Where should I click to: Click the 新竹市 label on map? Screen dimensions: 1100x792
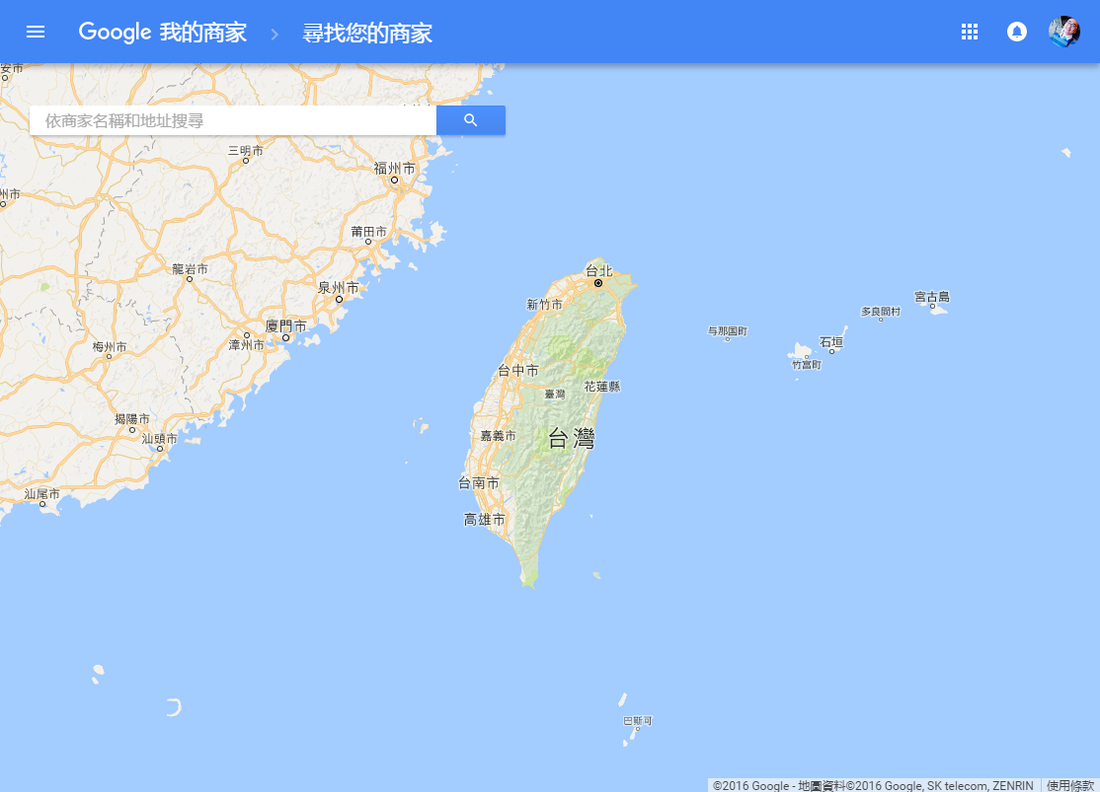pos(544,304)
